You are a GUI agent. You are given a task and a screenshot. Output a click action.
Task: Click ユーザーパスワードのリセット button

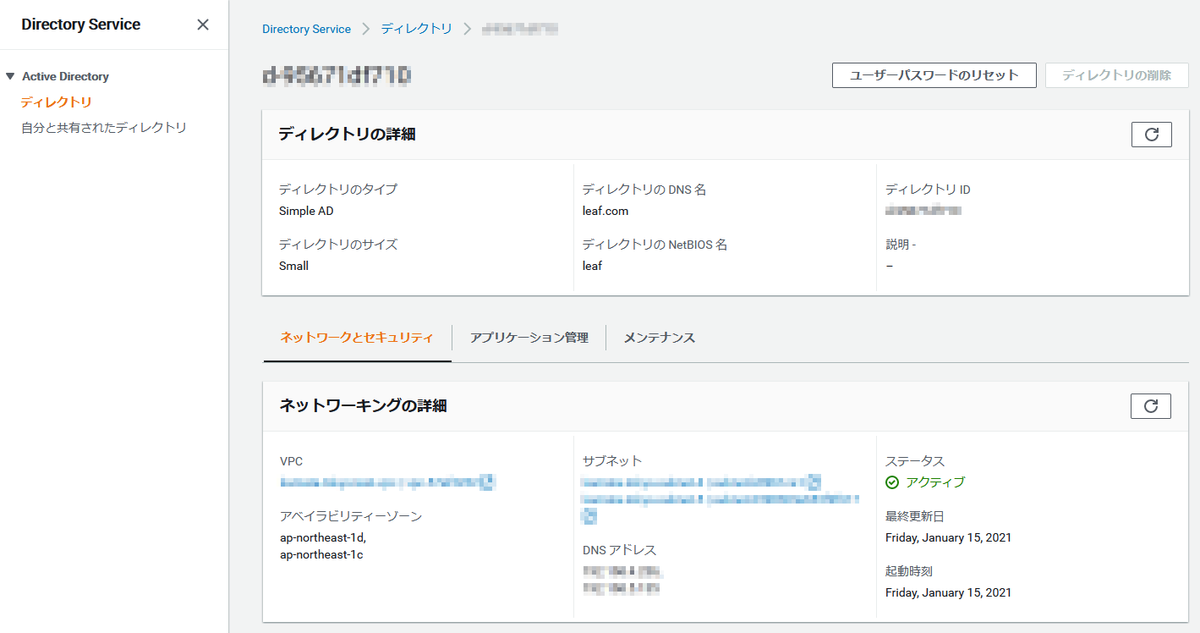click(934, 75)
